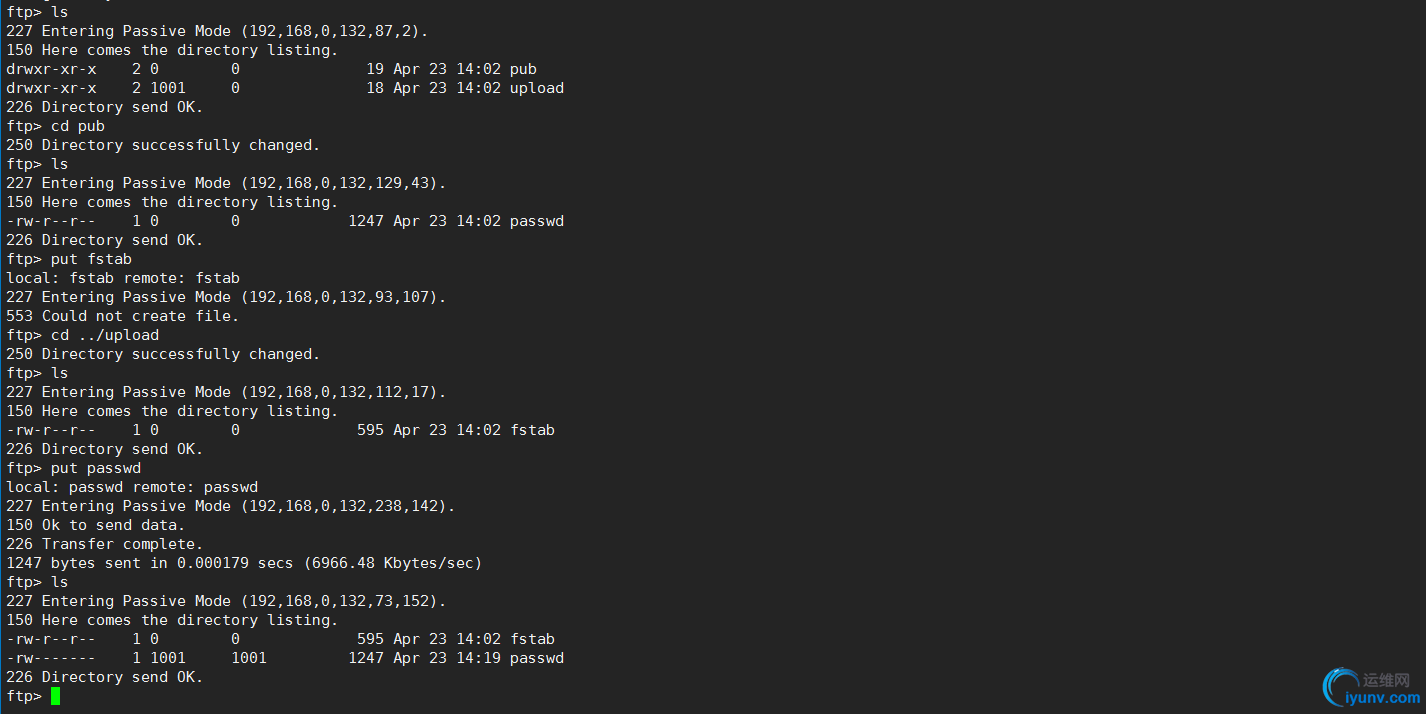The image size is (1426, 714).
Task: Click '553 Could not create file.' message
Action: pos(123,316)
